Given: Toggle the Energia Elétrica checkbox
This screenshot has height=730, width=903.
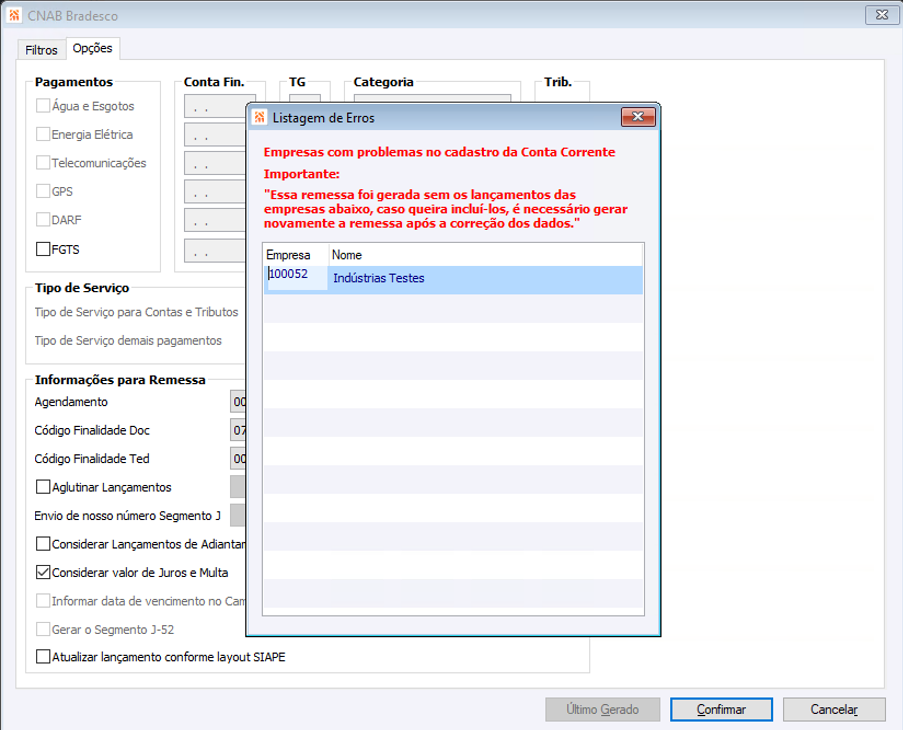Looking at the screenshot, I should click(x=43, y=134).
